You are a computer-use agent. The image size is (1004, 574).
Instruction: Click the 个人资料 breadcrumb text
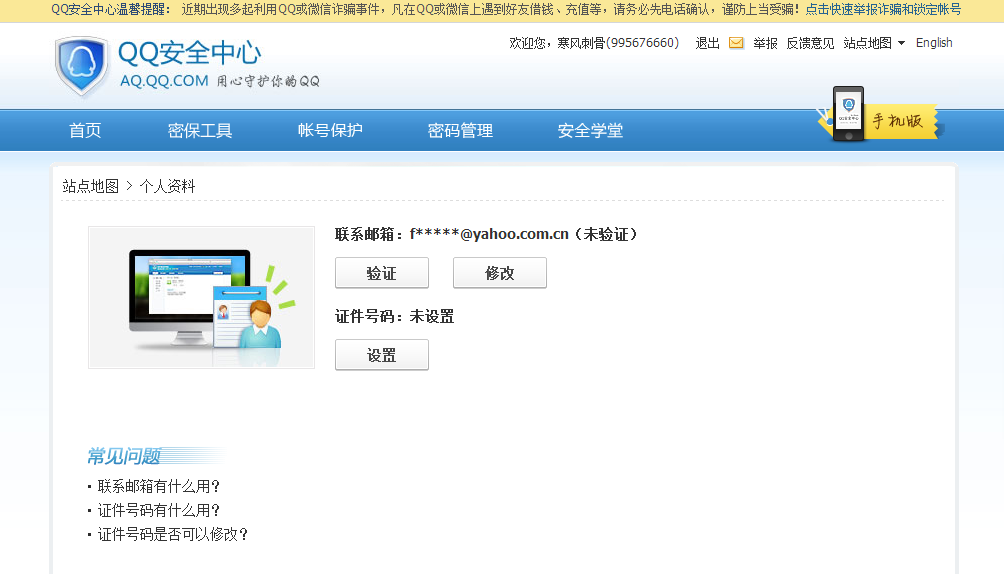coord(167,186)
